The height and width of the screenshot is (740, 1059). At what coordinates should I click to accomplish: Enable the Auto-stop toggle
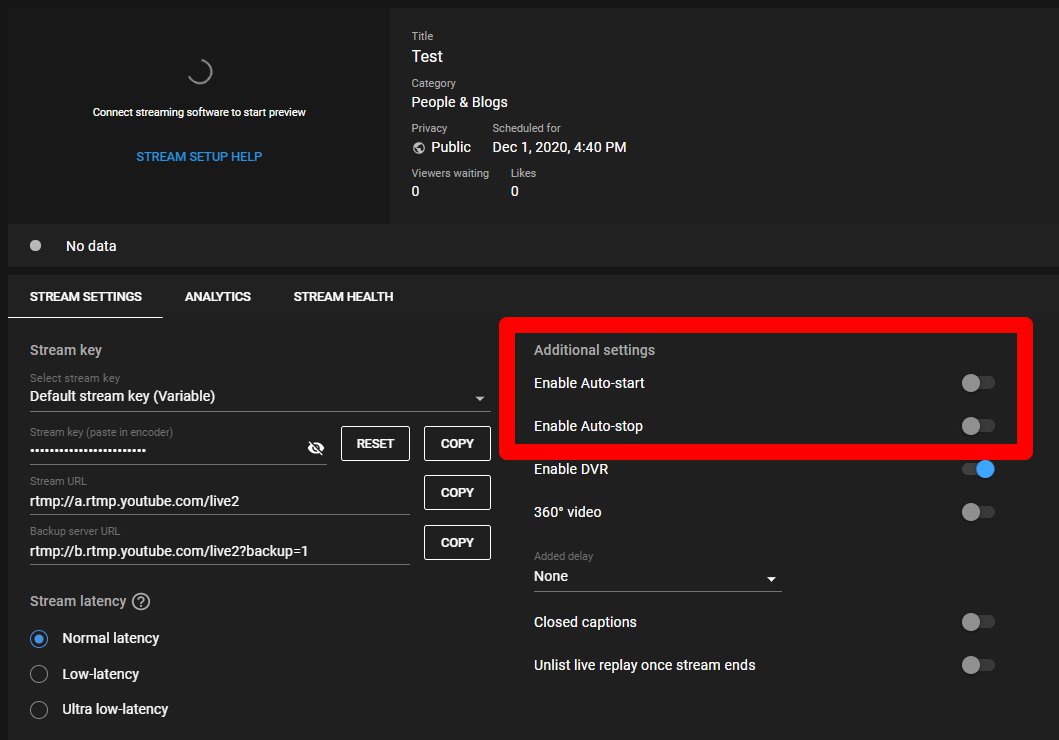(977, 426)
